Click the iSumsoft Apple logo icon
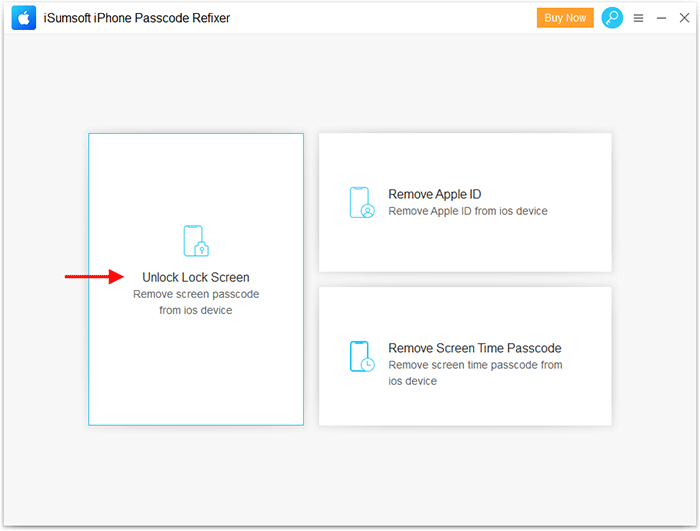 pyautogui.click(x=24, y=18)
